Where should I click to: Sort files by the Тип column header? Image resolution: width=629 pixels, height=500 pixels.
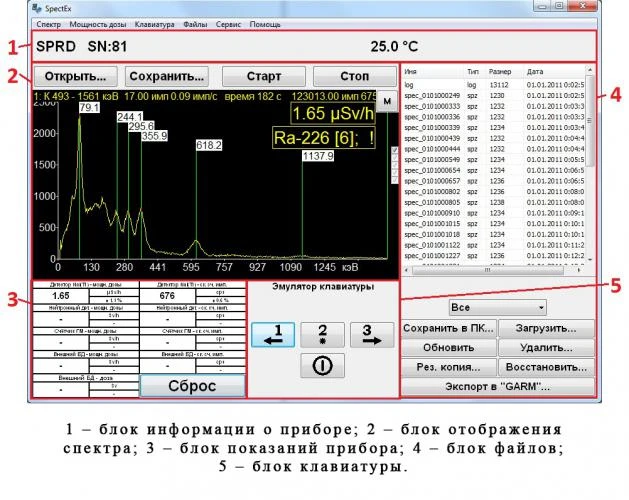[x=473, y=71]
